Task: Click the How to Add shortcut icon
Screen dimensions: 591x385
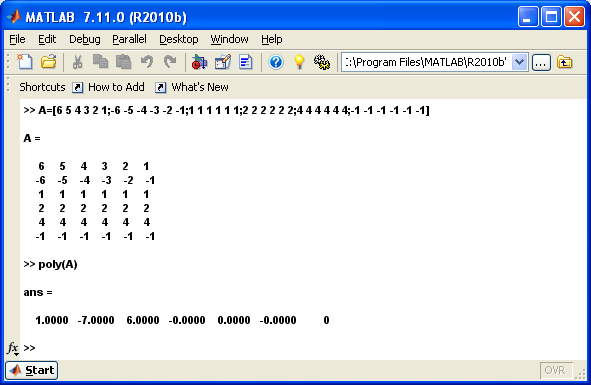Action: 77,87
